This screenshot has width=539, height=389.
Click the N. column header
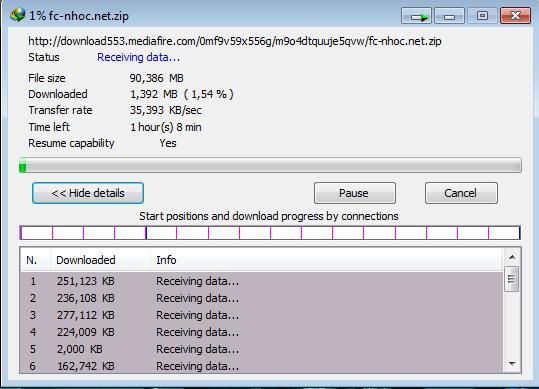(x=35, y=260)
